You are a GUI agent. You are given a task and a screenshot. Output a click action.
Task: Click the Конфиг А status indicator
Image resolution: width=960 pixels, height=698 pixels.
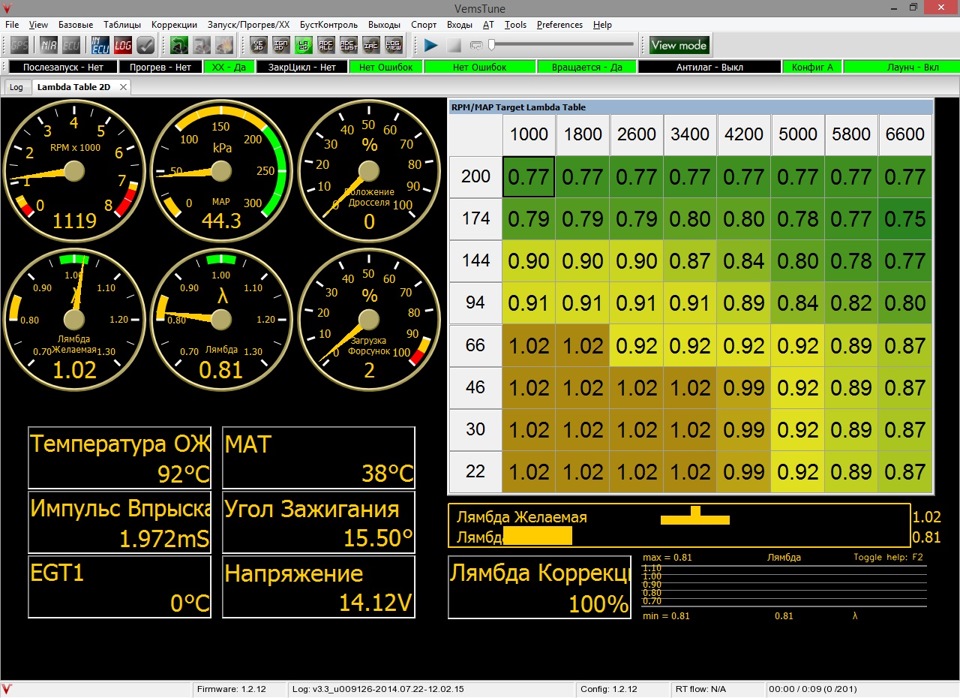click(812, 67)
